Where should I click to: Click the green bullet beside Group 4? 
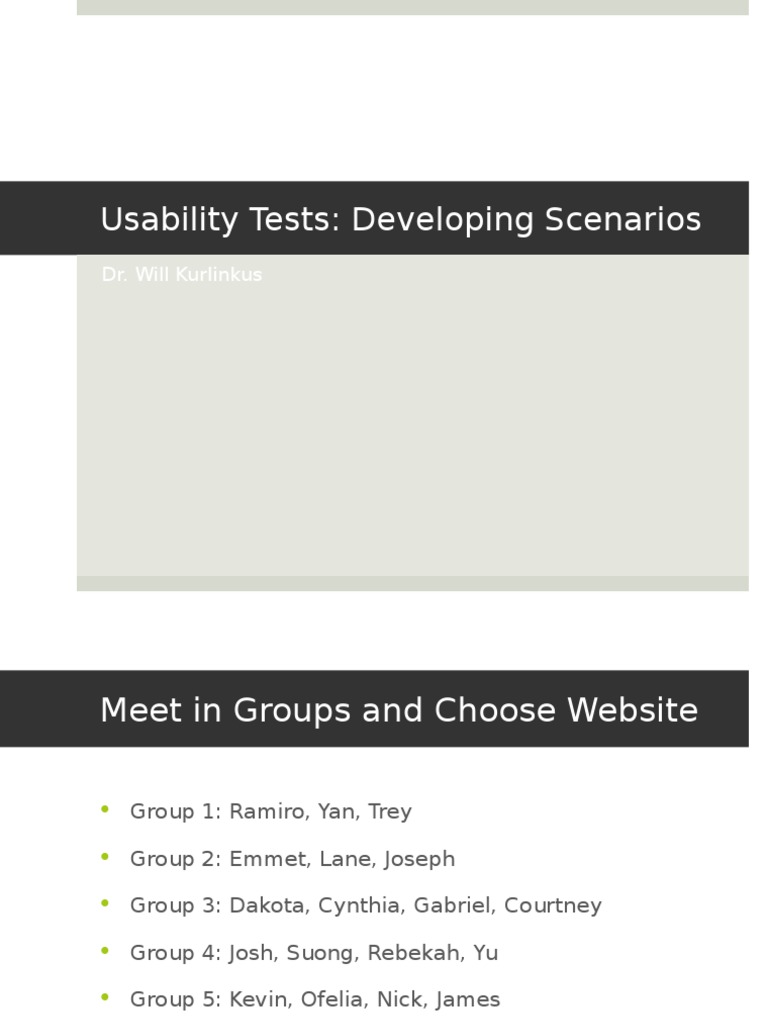tap(106, 951)
